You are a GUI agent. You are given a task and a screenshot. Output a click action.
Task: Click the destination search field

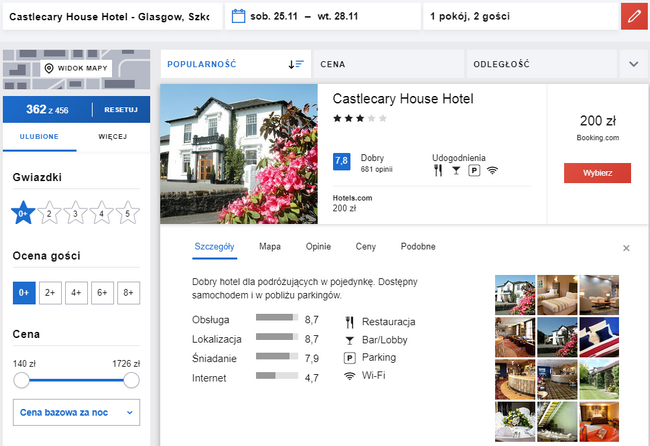pos(112,17)
